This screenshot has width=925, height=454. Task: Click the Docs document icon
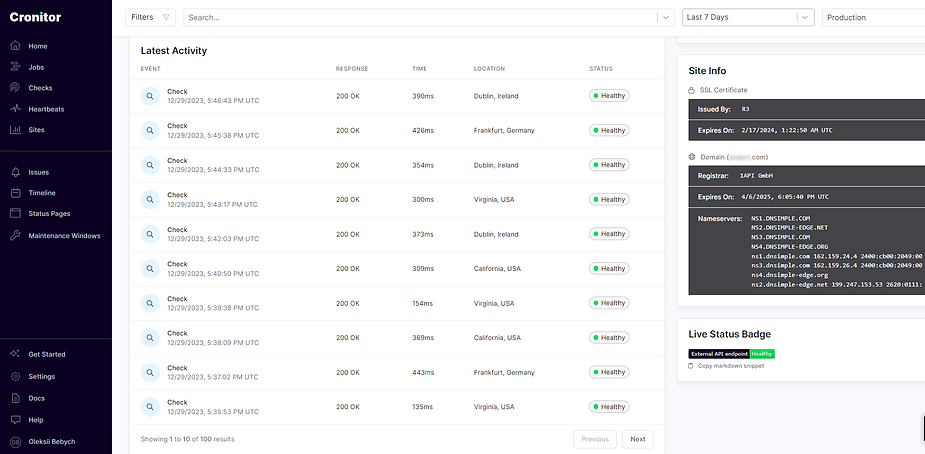(15, 398)
